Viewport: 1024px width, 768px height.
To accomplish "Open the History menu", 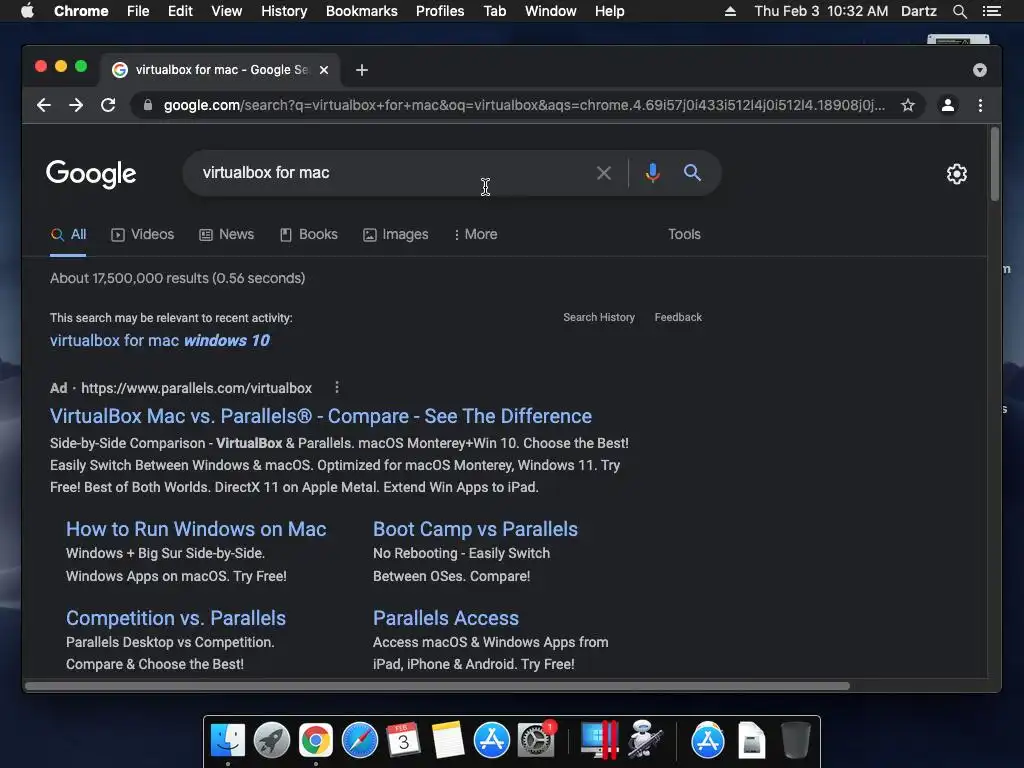I will pos(284,11).
